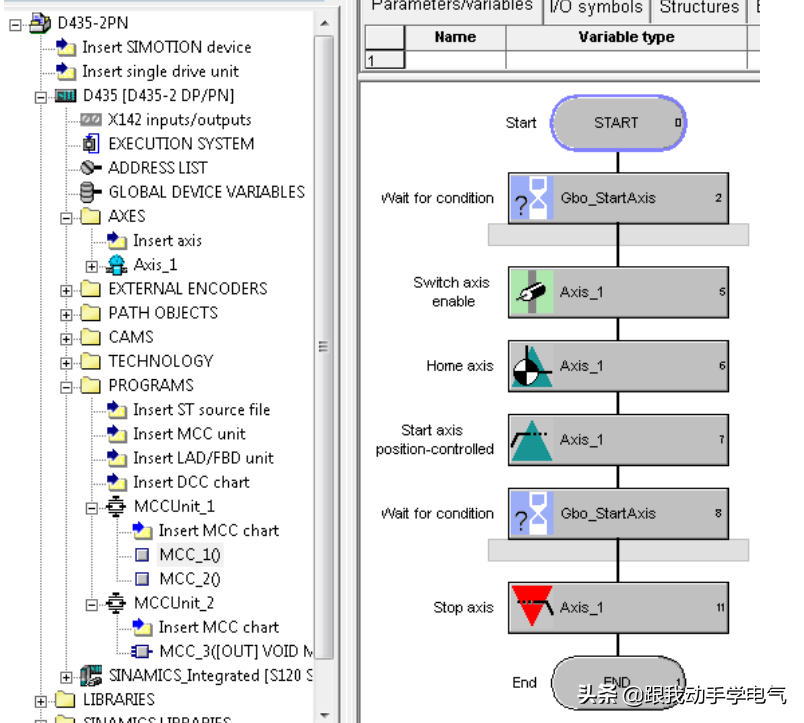Click the Stop axis red triangle icon
This screenshot has height=723, width=804.
click(x=532, y=607)
